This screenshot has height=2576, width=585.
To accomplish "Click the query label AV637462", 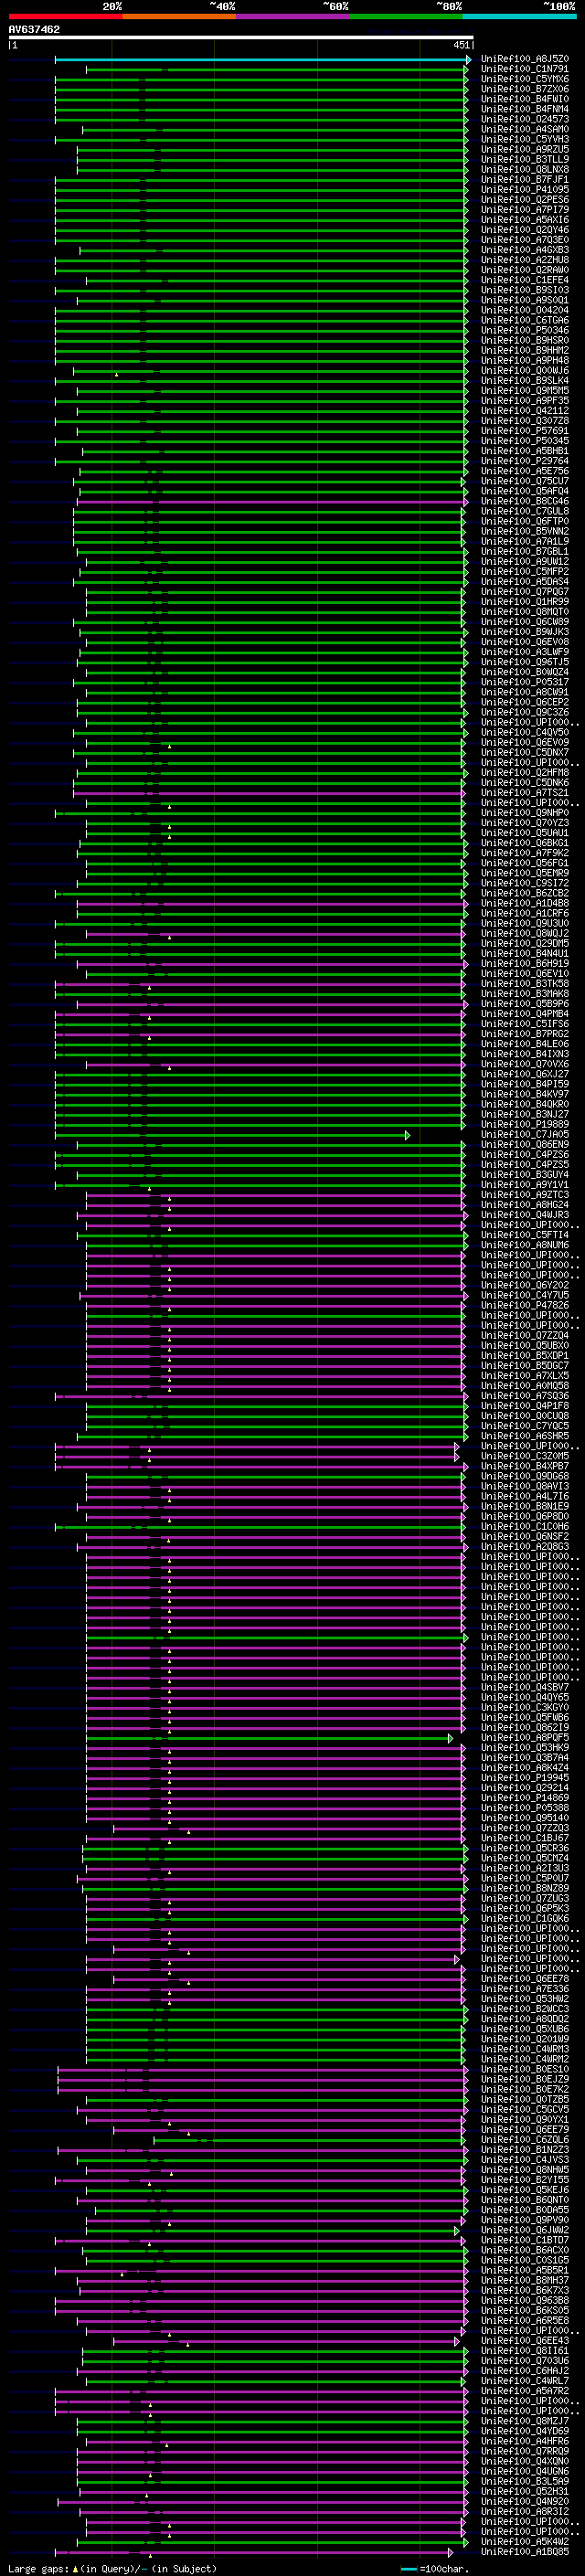I will tap(34, 30).
